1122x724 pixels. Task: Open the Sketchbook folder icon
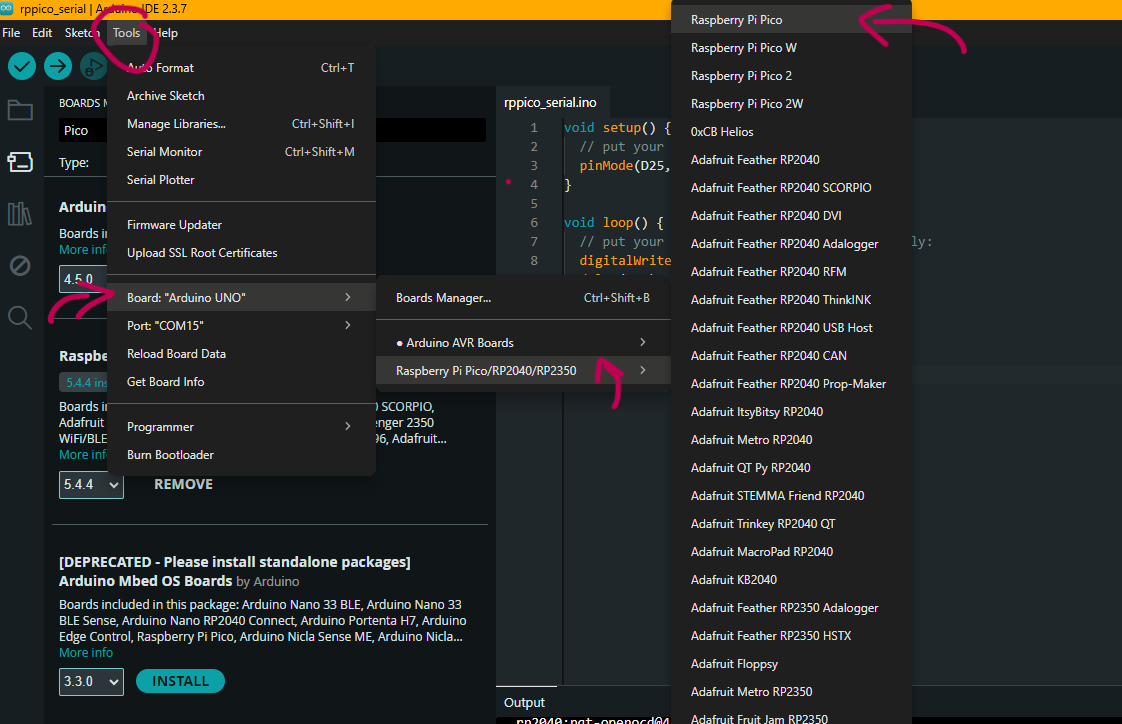point(20,110)
